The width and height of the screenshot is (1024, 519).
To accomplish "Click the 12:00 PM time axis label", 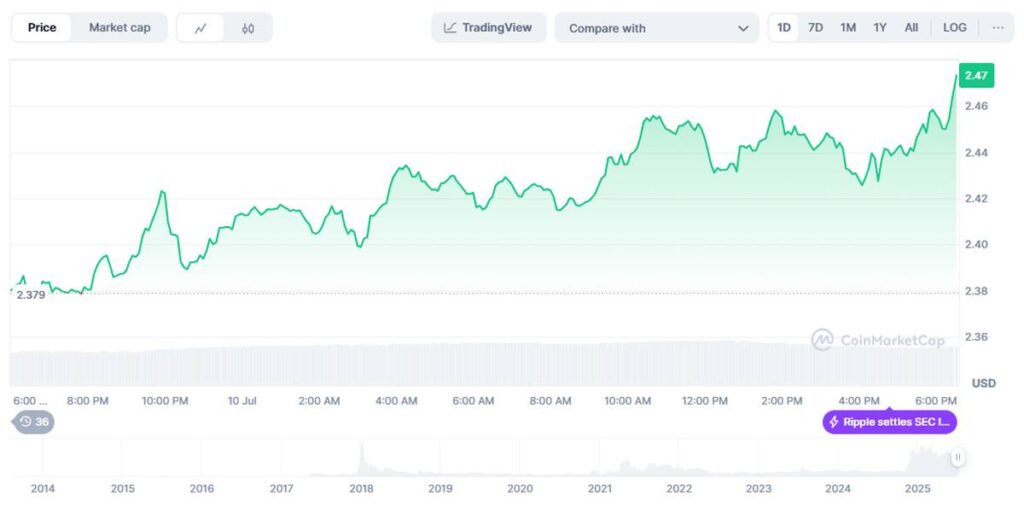I will point(705,401).
